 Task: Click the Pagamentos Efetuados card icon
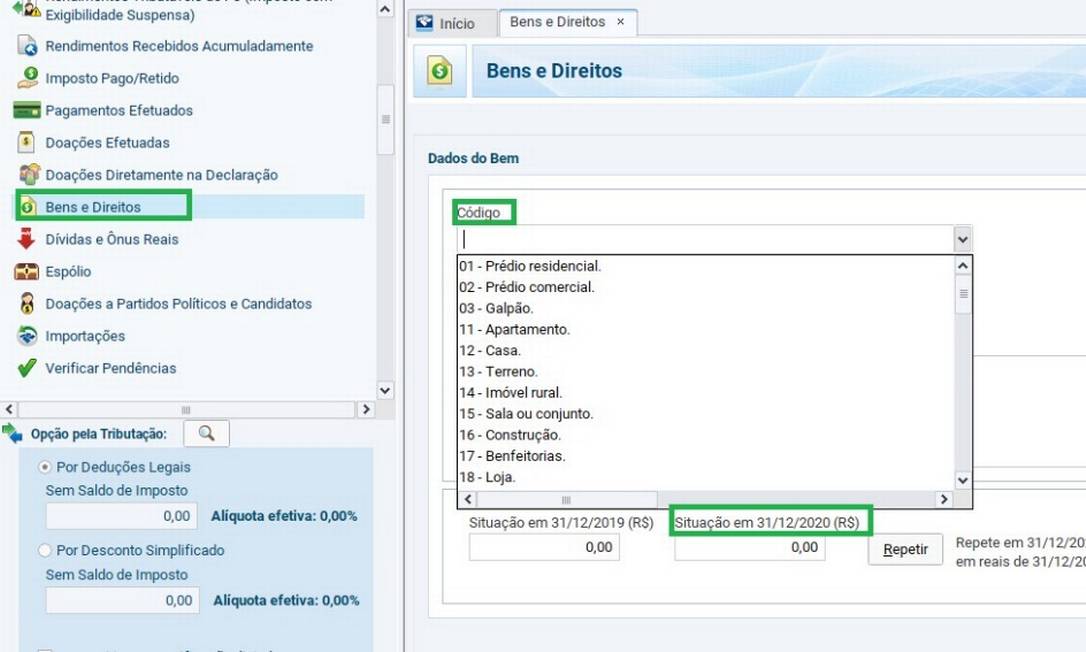point(28,110)
